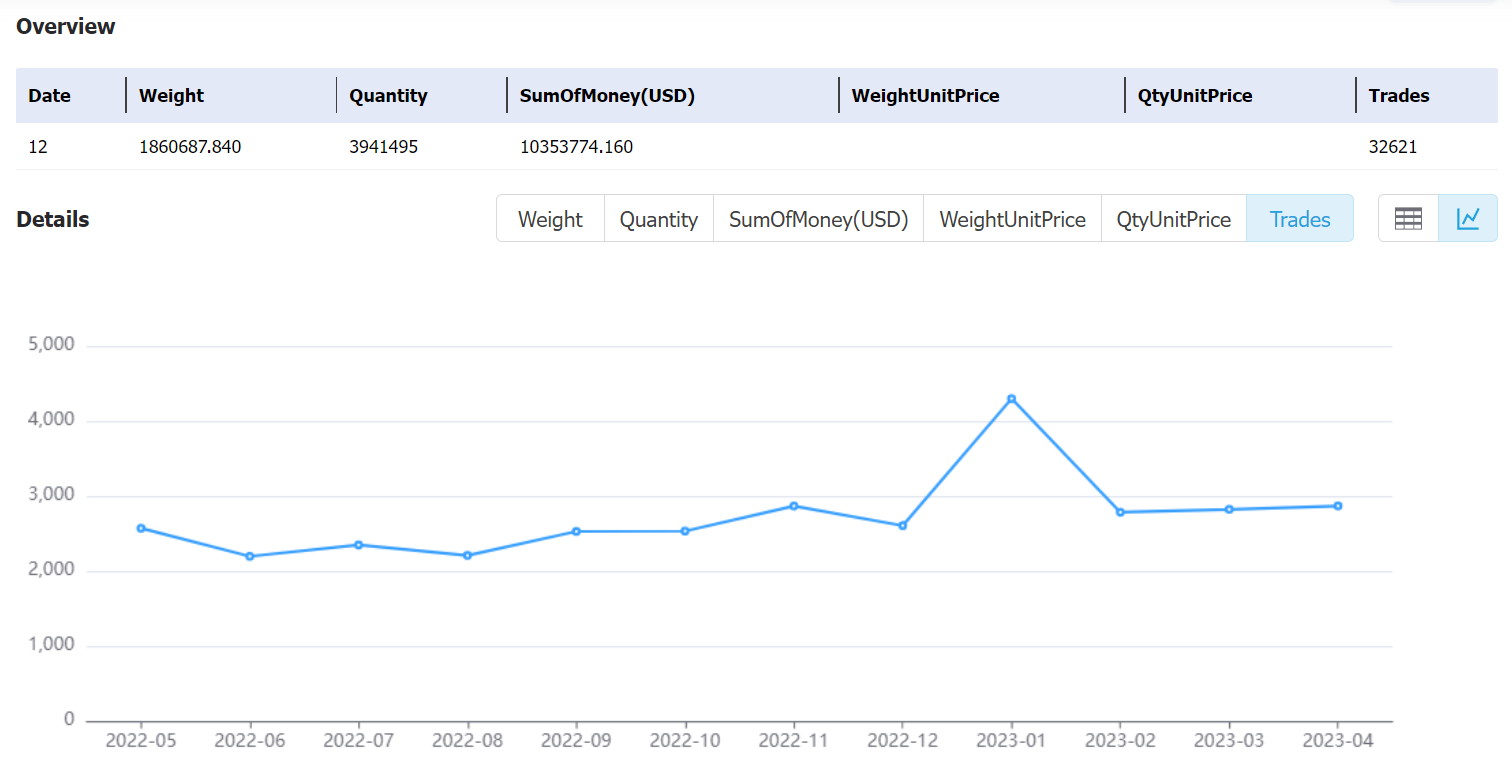Click the Details heading
The height and width of the screenshot is (773, 1512).
click(x=53, y=219)
